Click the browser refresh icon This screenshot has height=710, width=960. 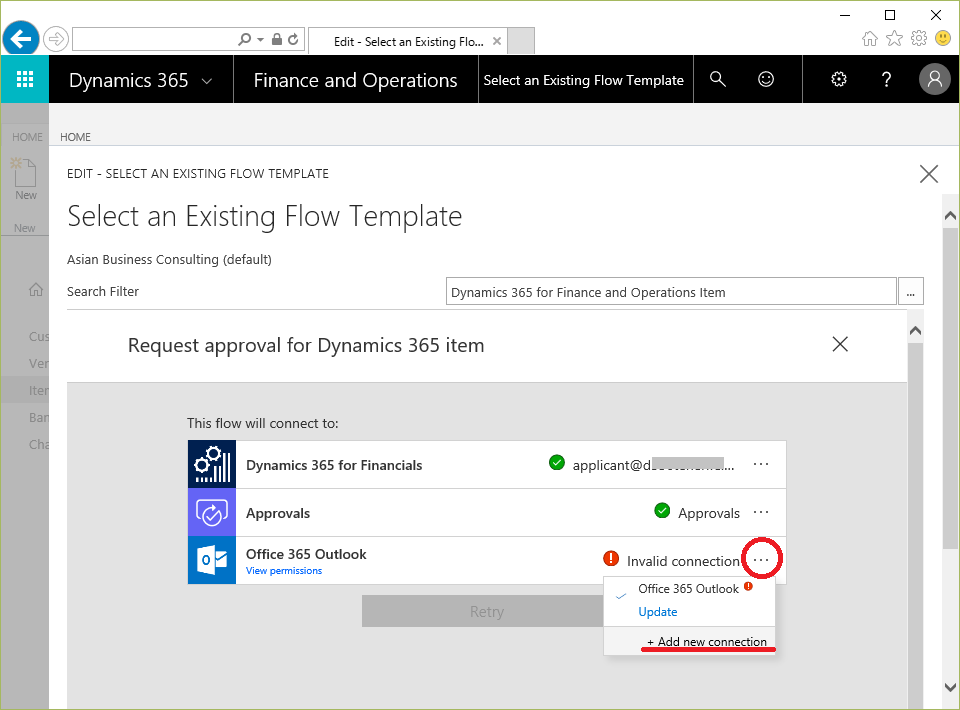(x=293, y=39)
